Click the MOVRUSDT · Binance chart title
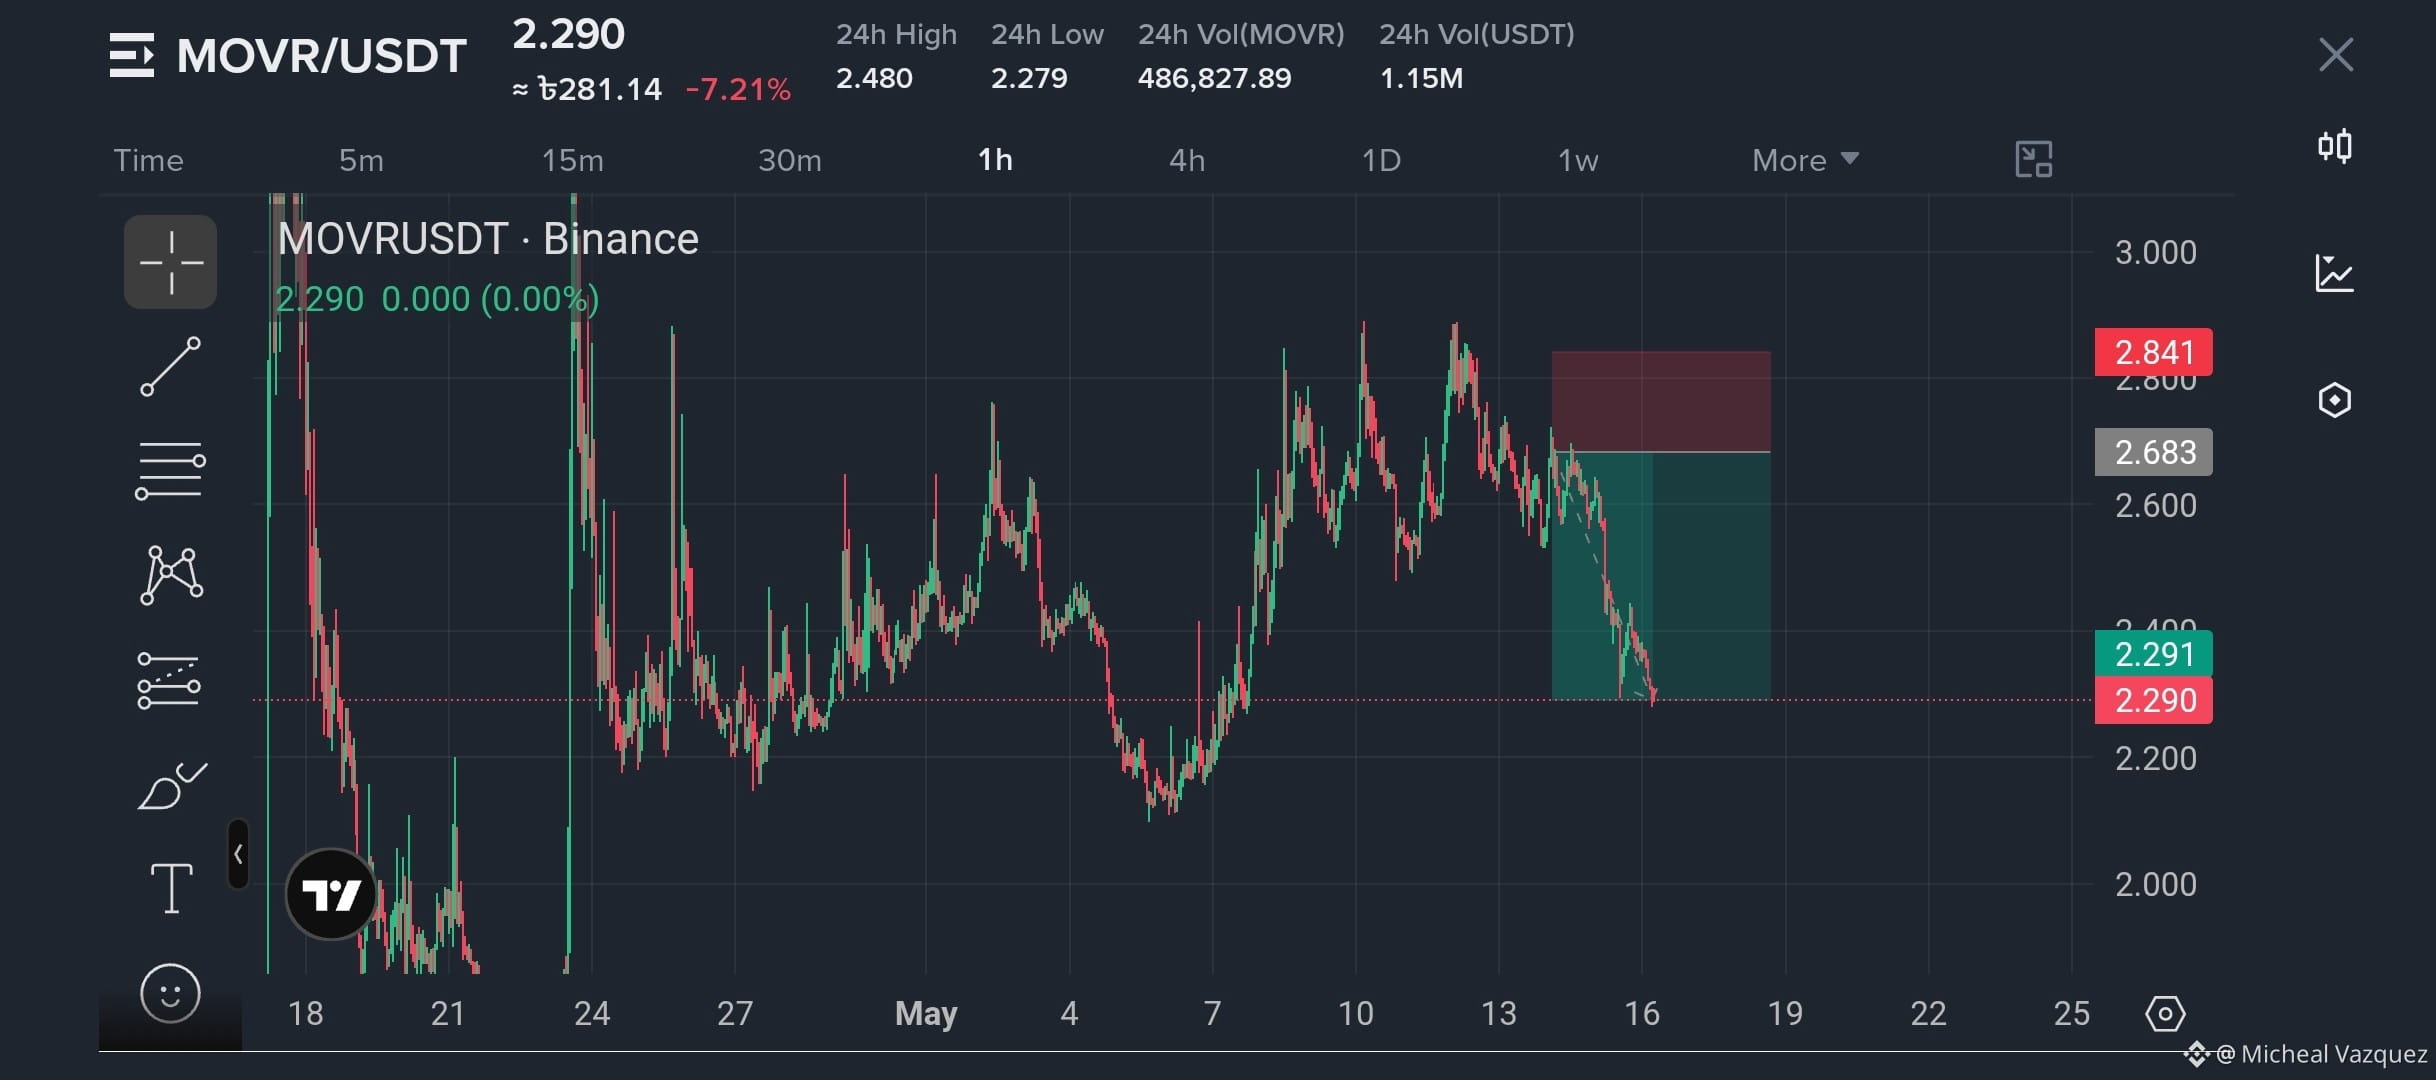The height and width of the screenshot is (1080, 2436). pos(488,239)
